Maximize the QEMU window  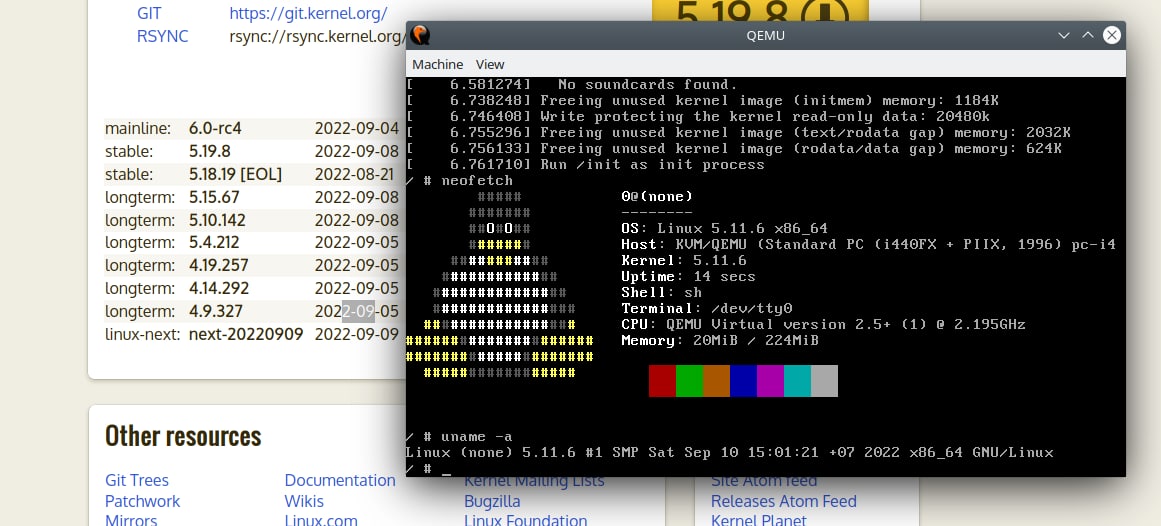(x=1088, y=35)
